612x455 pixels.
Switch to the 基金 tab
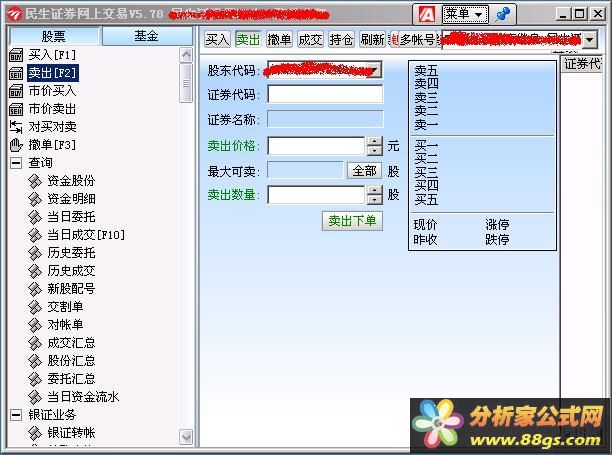pos(147,36)
